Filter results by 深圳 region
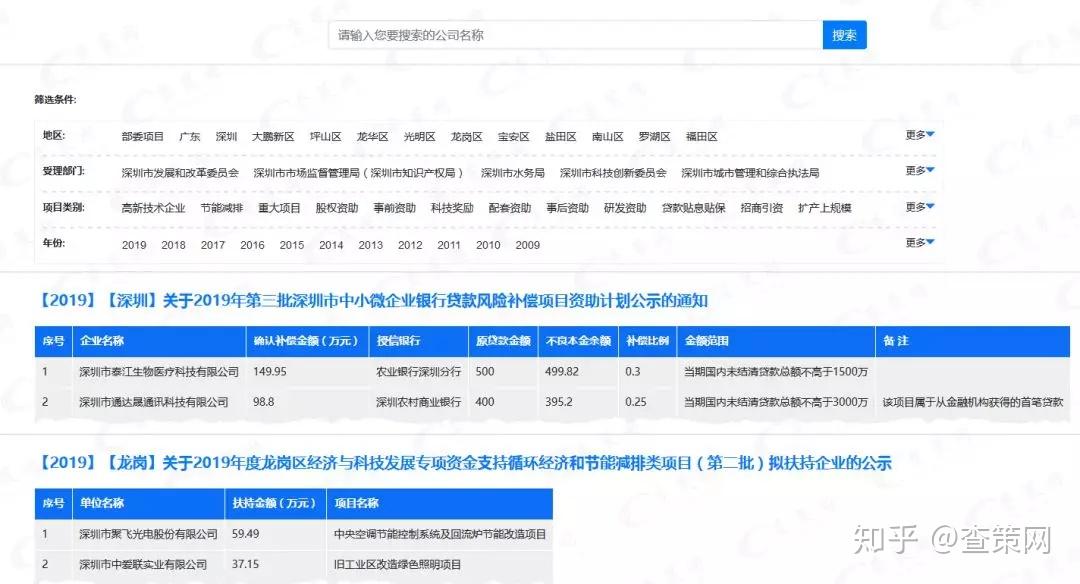 tap(226, 136)
